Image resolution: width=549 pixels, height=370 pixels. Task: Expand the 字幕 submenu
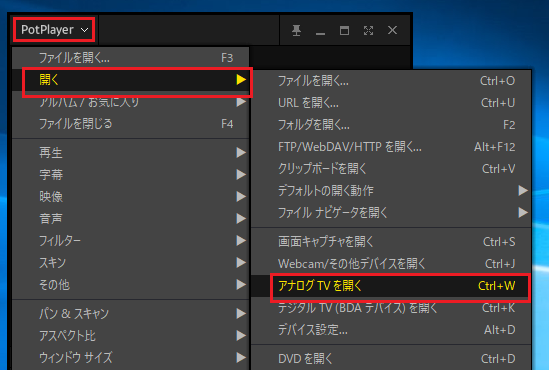point(131,174)
